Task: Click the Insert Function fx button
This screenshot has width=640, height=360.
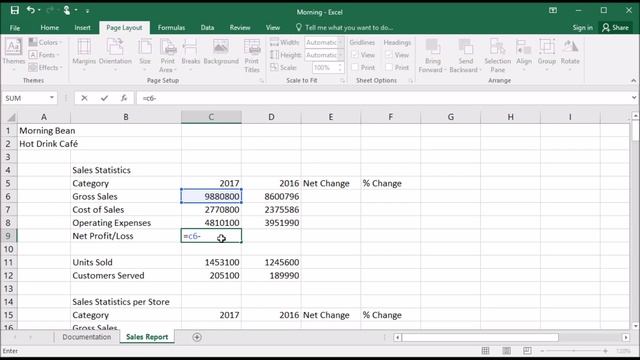Action: click(x=124, y=98)
